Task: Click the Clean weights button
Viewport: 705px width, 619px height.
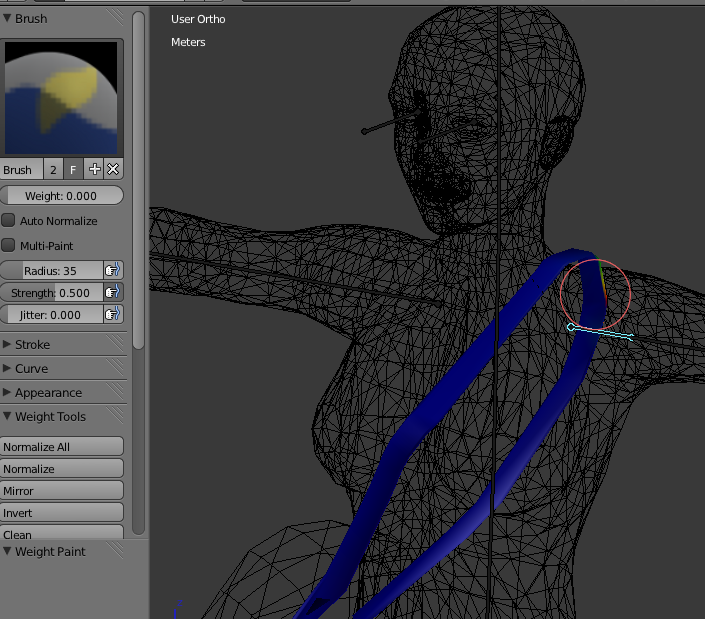Action: point(62,533)
